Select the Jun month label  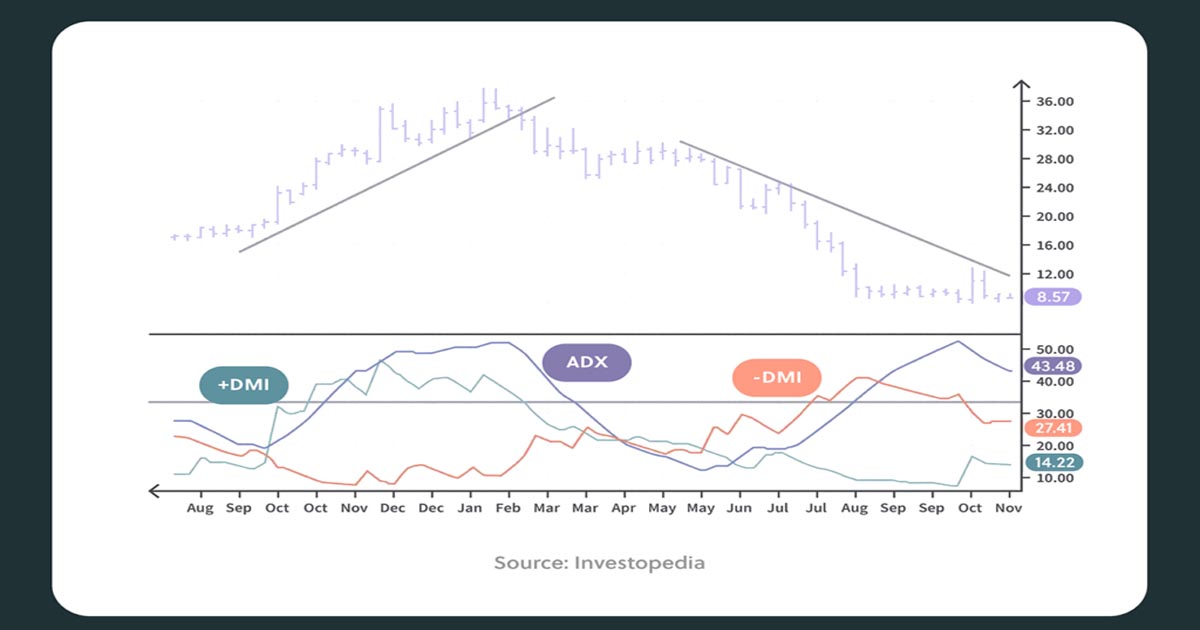click(x=739, y=508)
